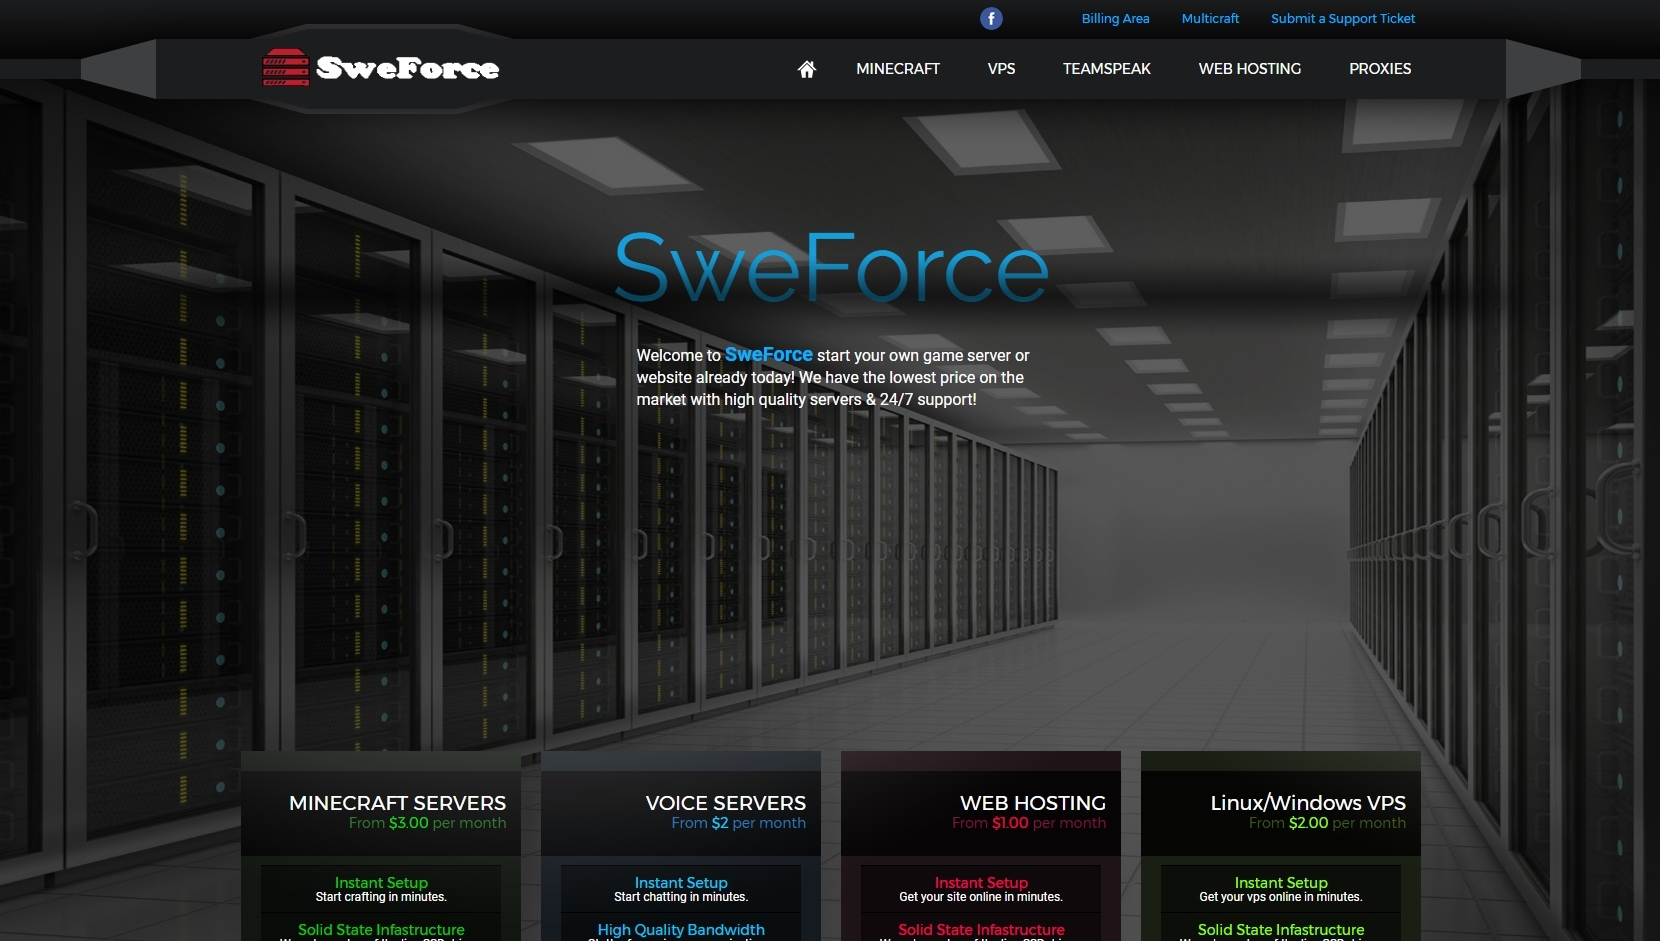Open the MINECRAFT menu item

[898, 69]
